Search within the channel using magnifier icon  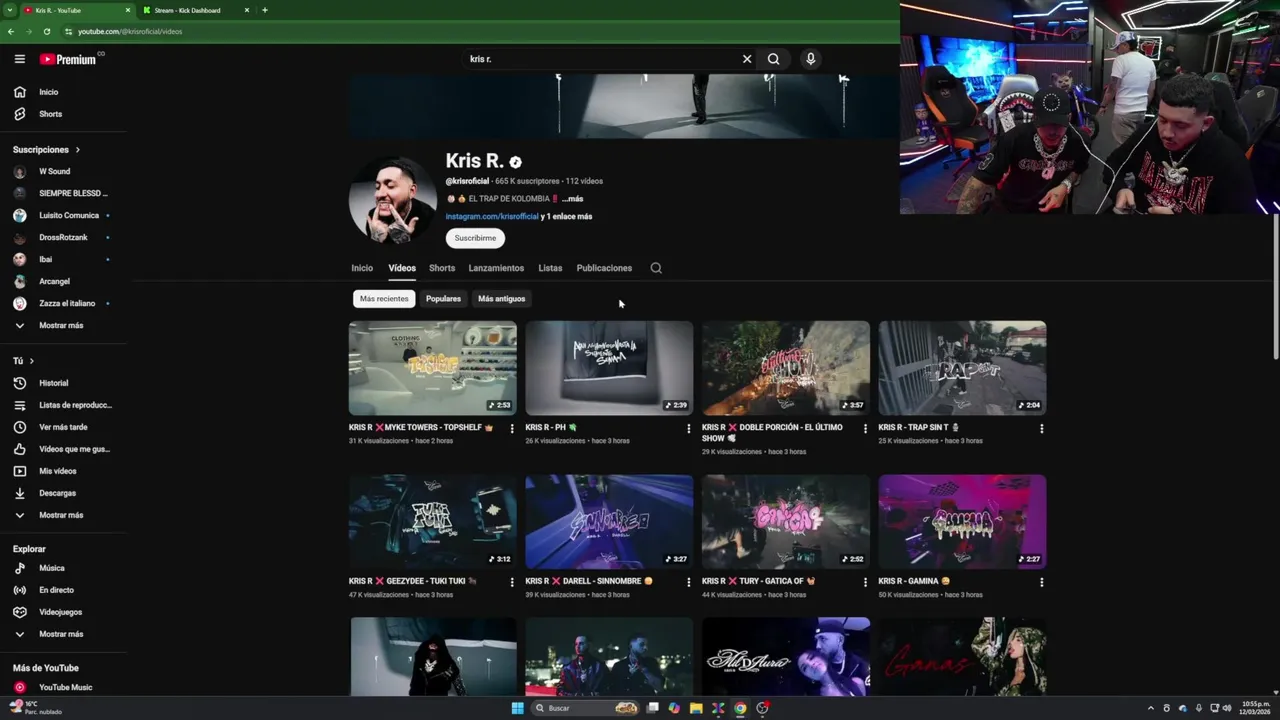[x=656, y=268]
